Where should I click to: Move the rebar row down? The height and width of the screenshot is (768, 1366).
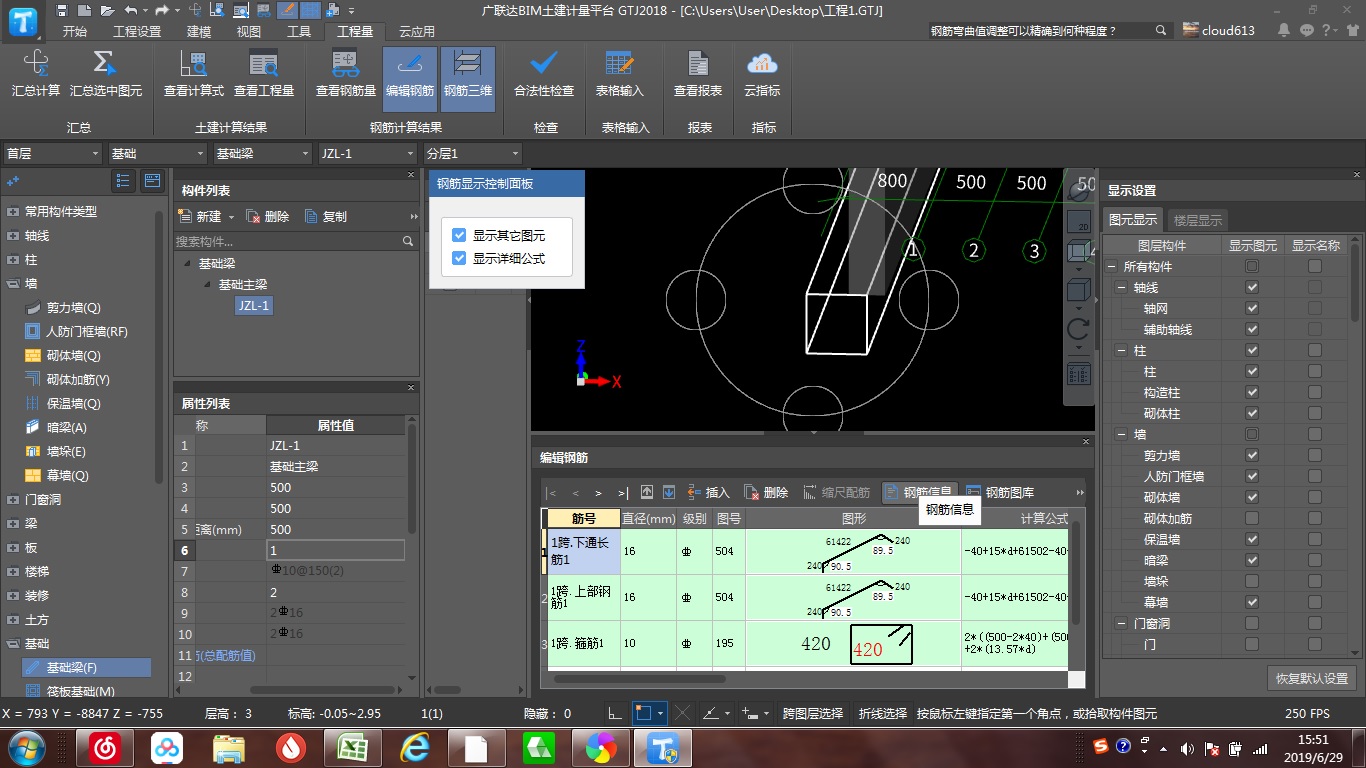(669, 492)
